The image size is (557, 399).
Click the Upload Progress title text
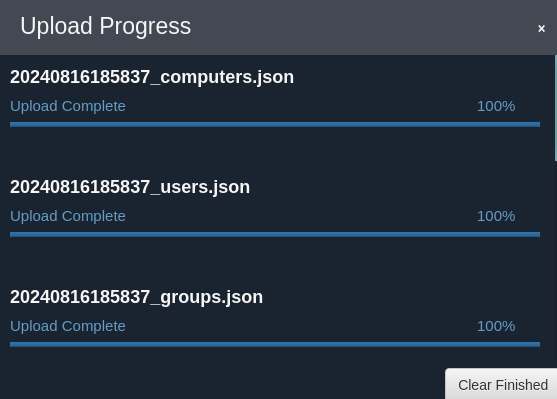coord(106,26)
